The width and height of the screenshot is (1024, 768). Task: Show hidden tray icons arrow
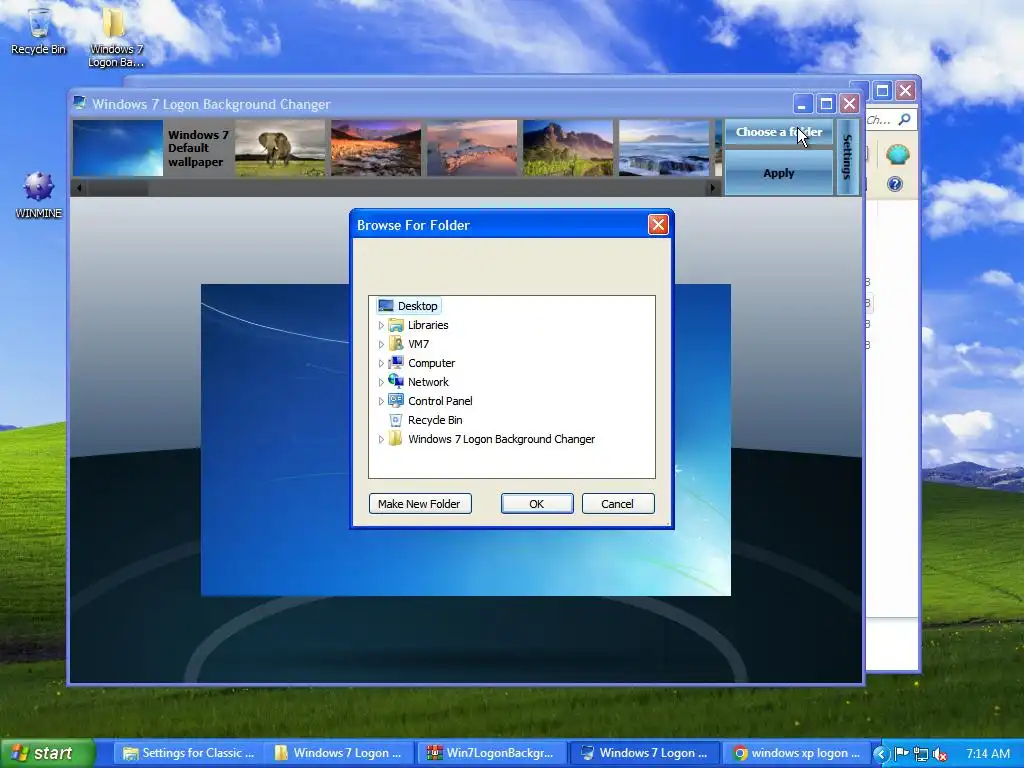pos(880,754)
